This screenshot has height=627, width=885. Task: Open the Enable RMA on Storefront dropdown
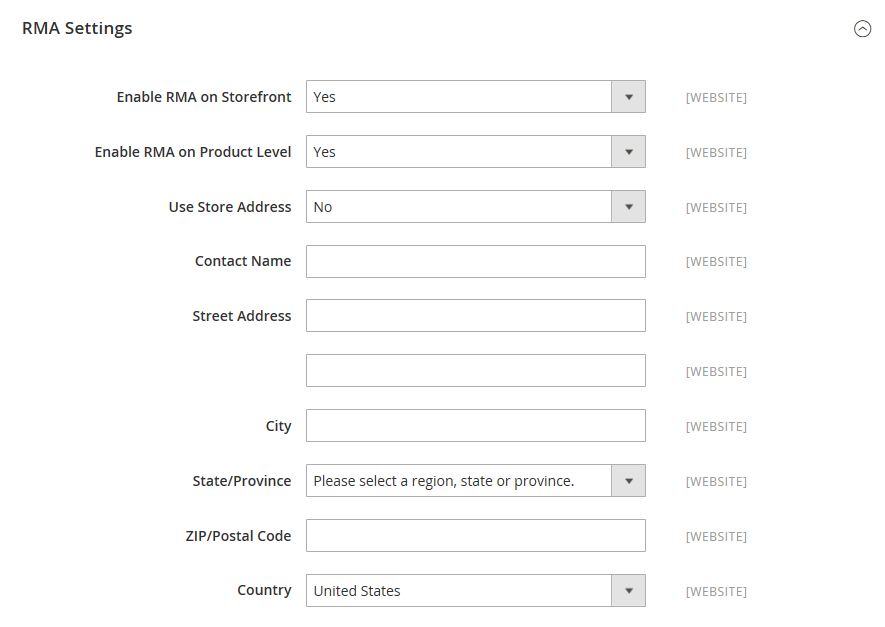[x=459, y=97]
